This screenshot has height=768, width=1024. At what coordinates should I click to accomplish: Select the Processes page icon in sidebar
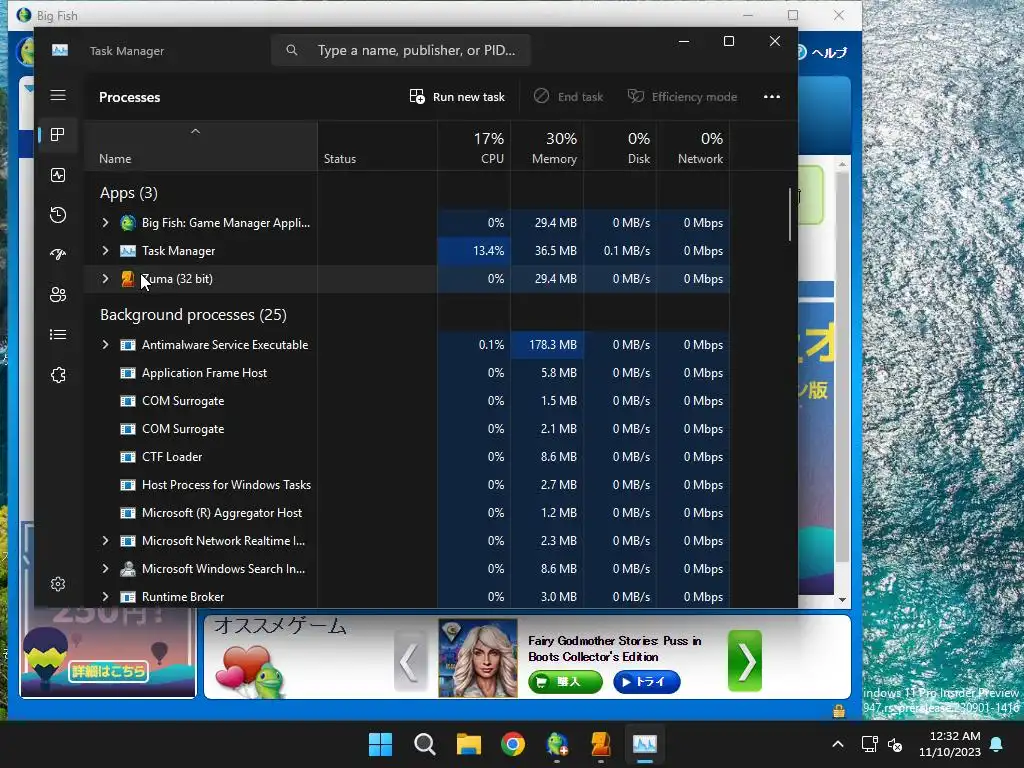pos(58,135)
